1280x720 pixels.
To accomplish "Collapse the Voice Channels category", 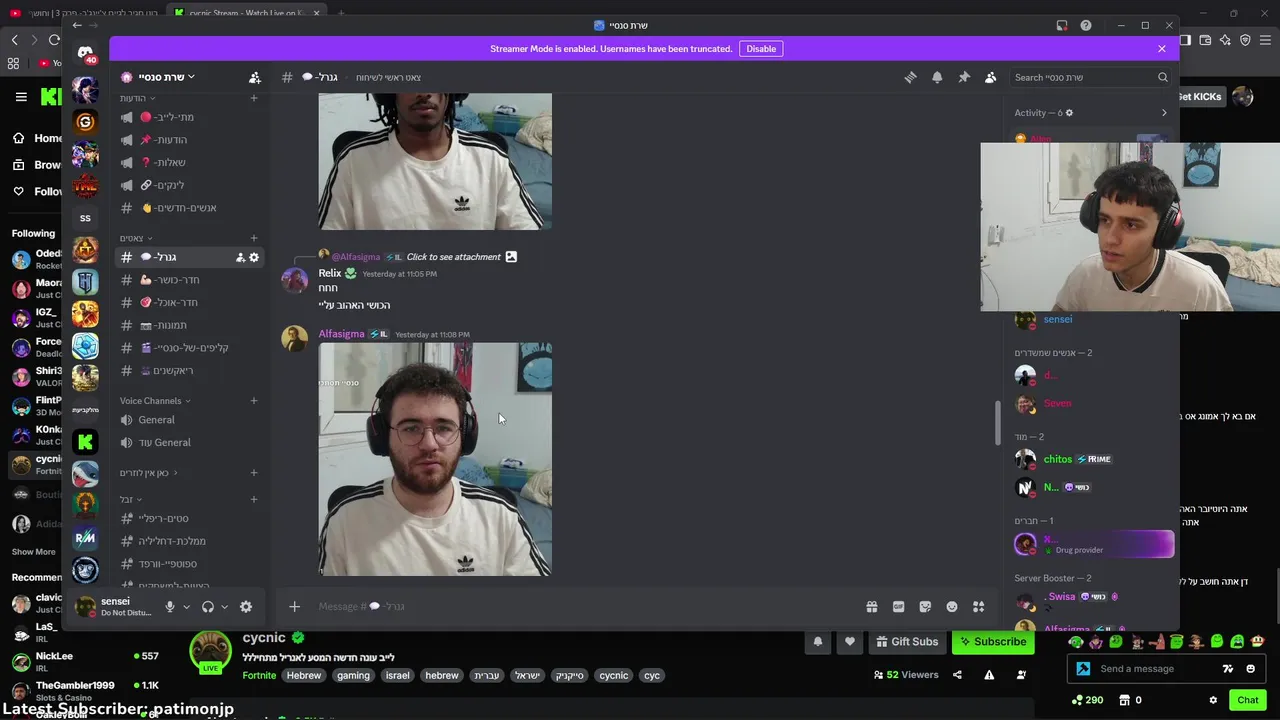I will [155, 401].
